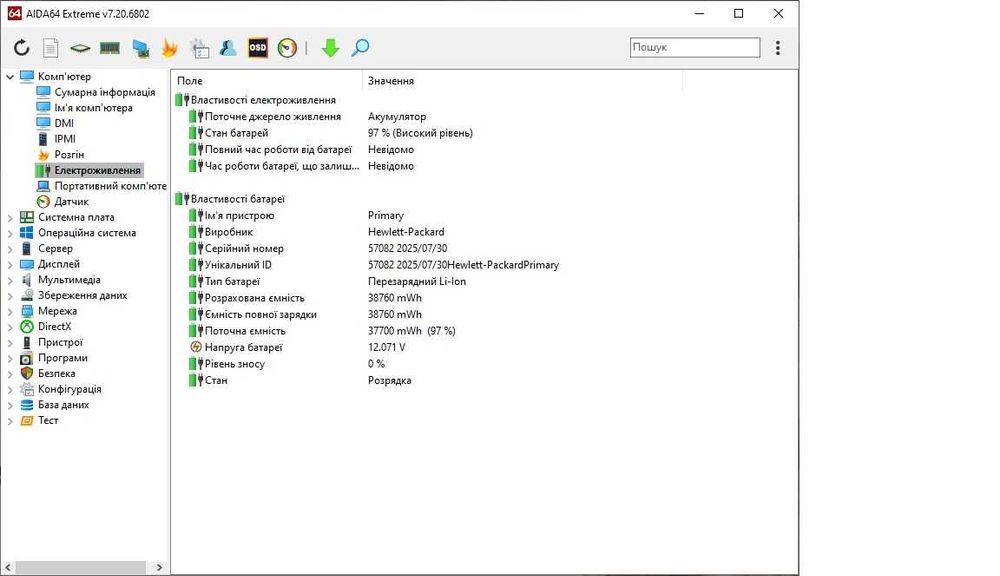
Task: Expand the Збереження даних node
Action: [x=10, y=296]
